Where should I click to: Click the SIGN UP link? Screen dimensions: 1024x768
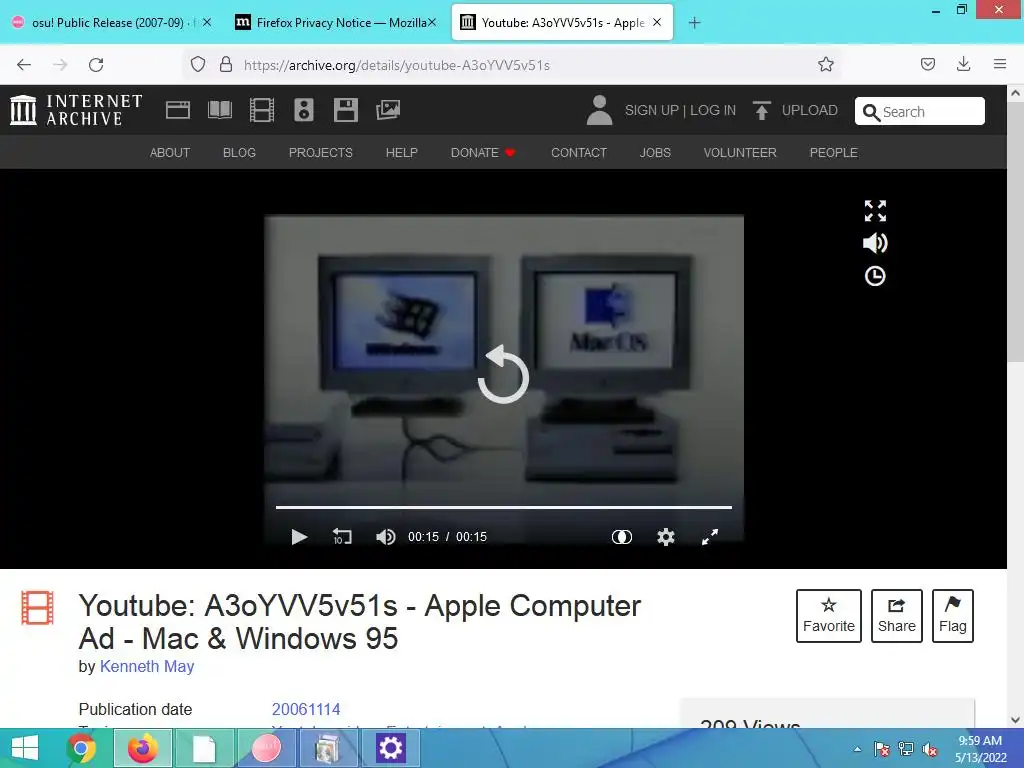652,110
